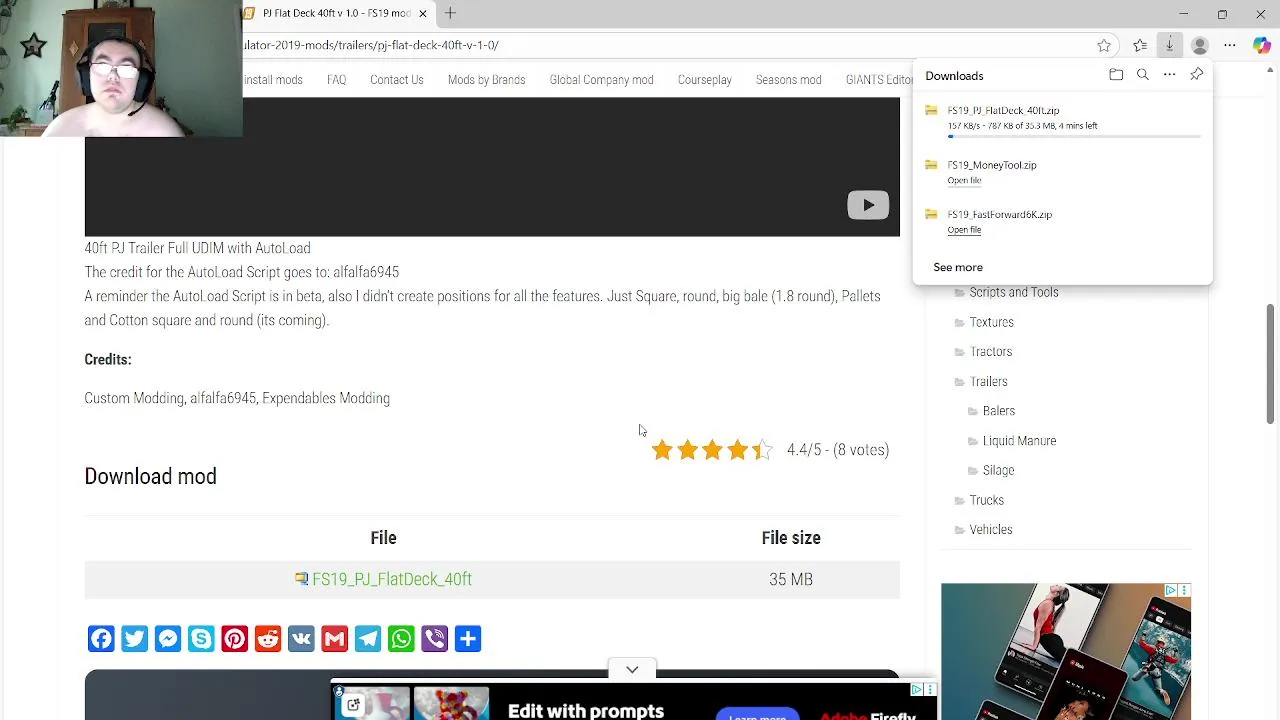Open Global Company mod menu item

point(601,80)
